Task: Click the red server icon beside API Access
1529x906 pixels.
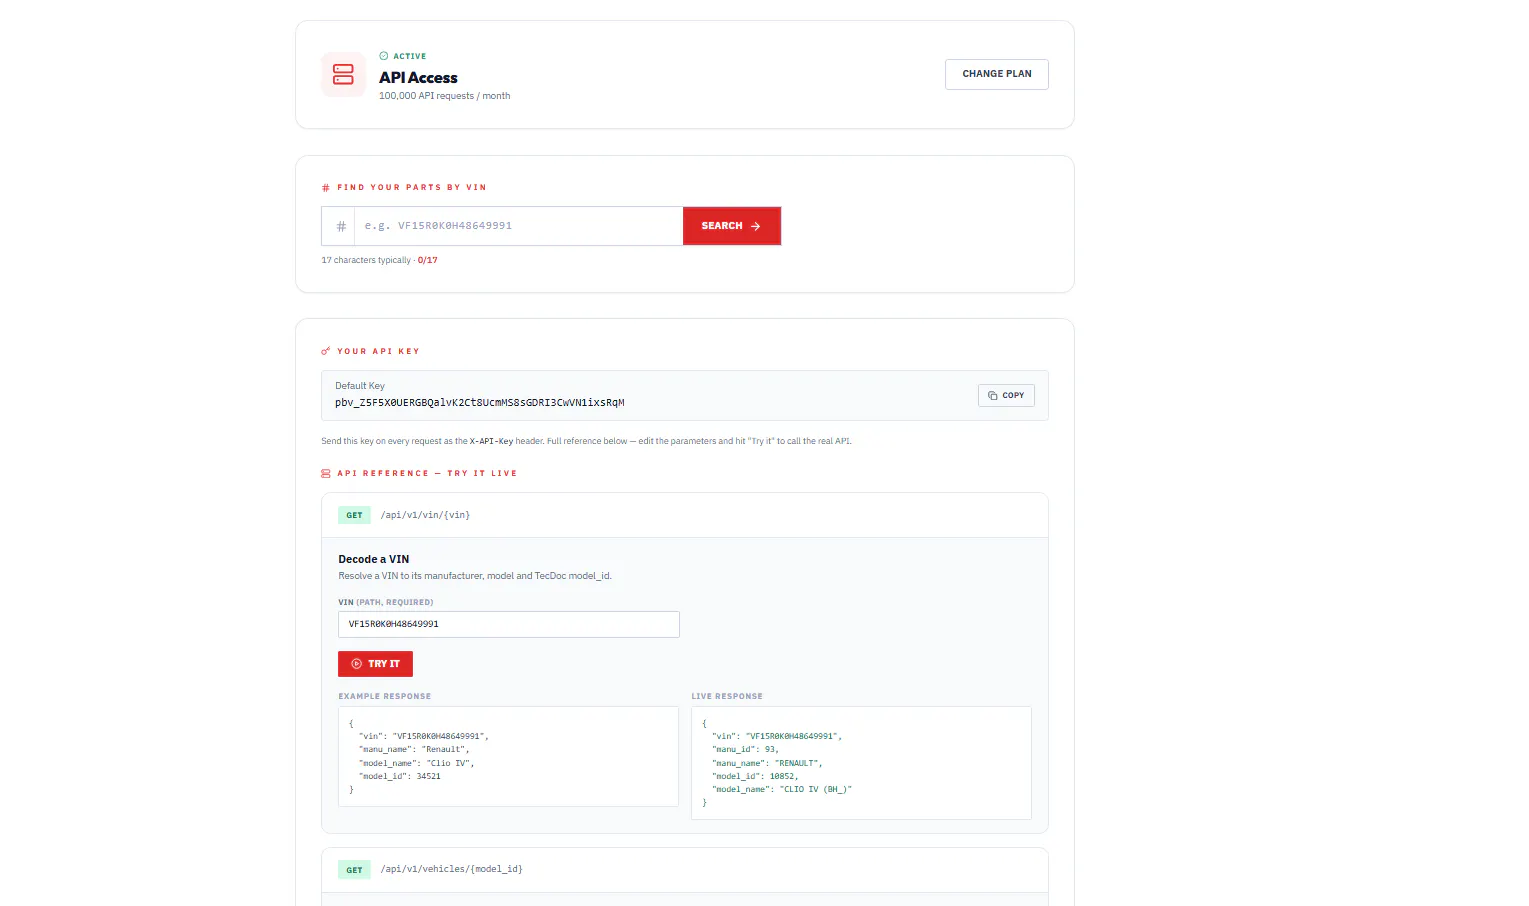Action: click(343, 74)
